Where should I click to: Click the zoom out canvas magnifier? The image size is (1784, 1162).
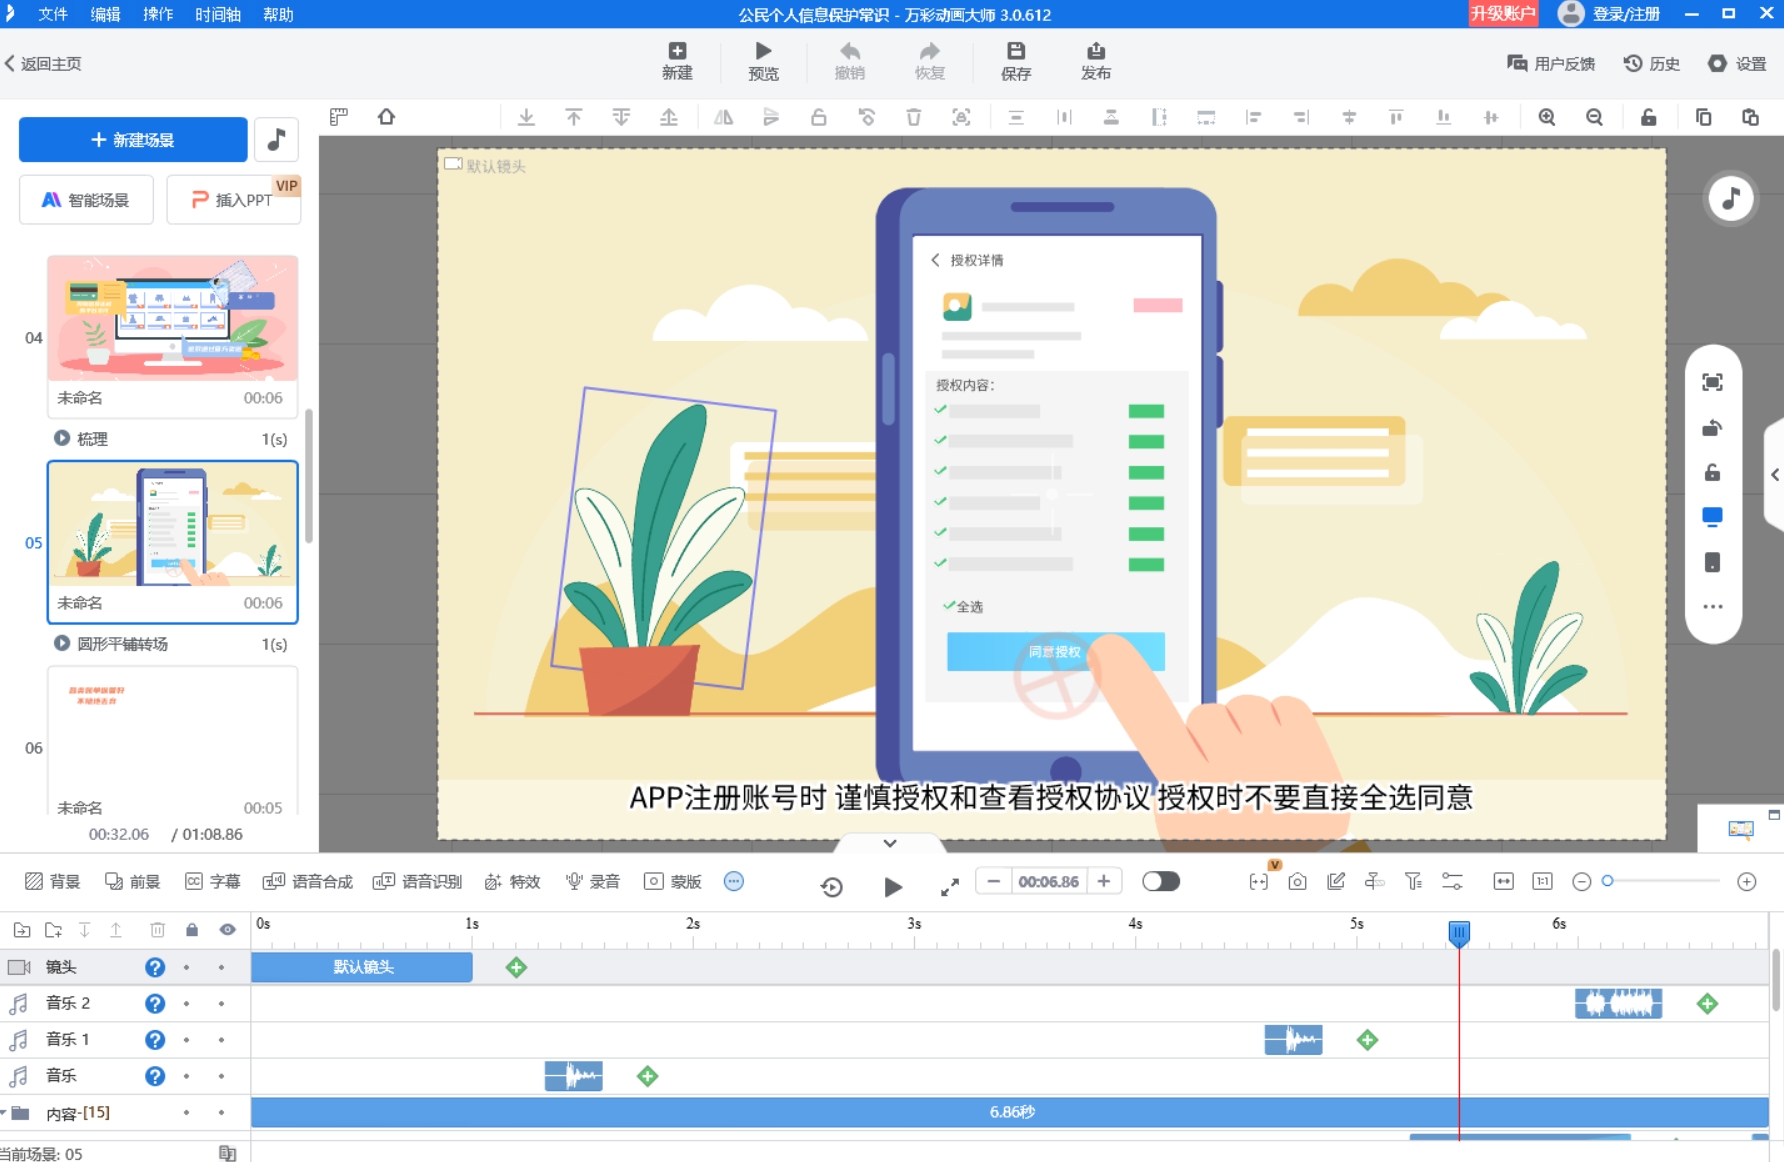pyautogui.click(x=1594, y=117)
